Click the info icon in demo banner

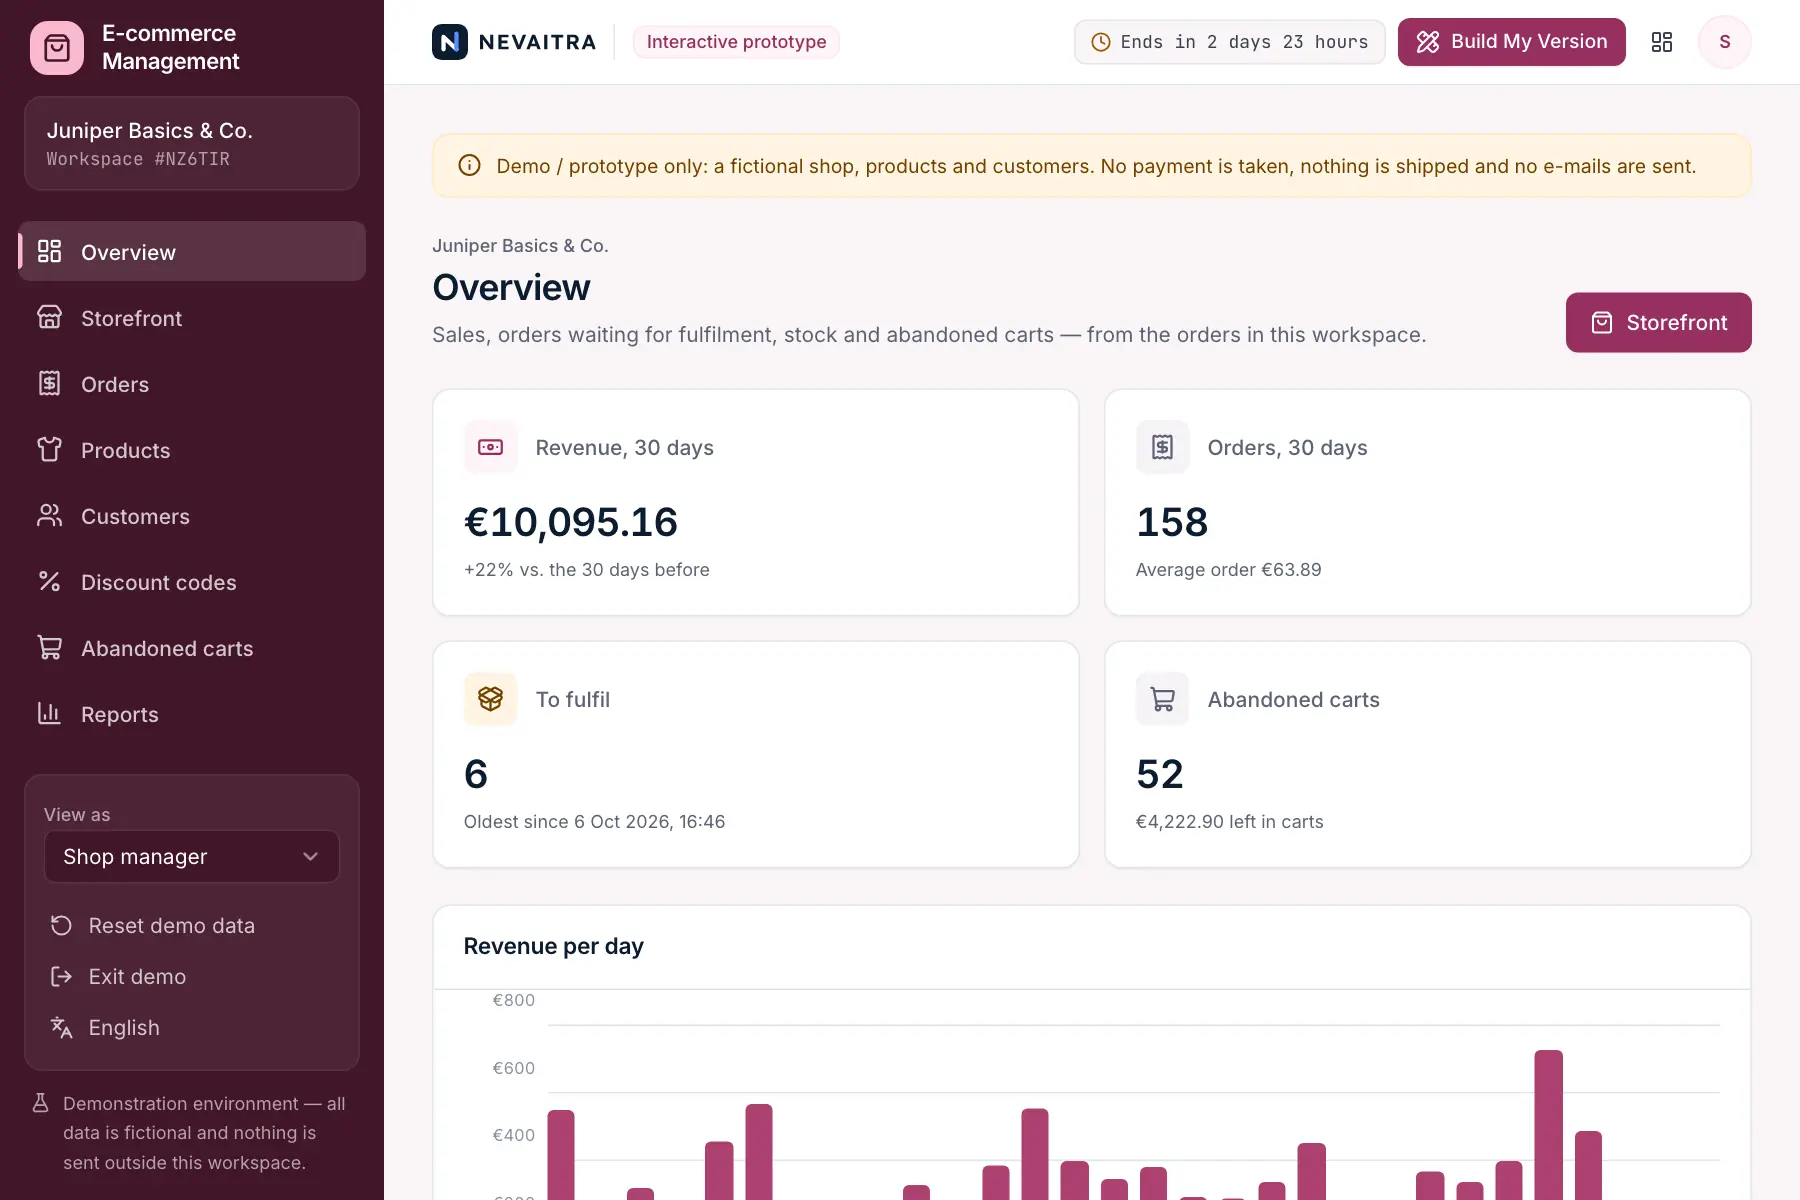click(x=469, y=166)
